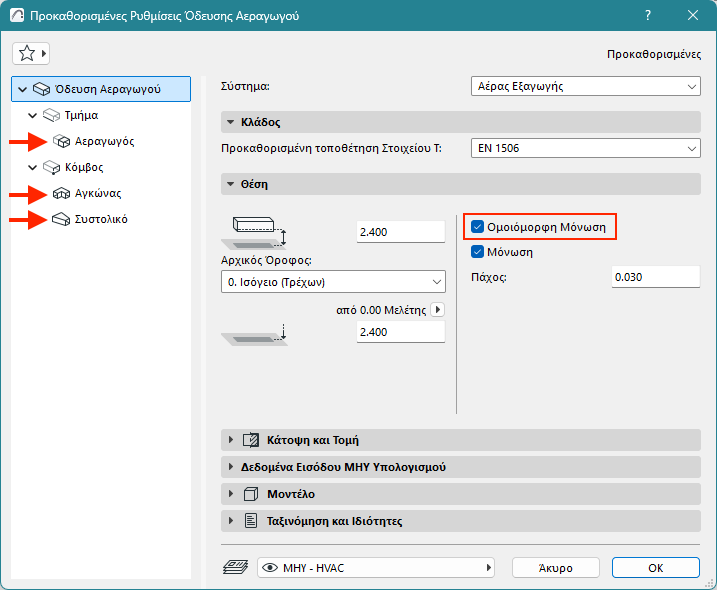The image size is (717, 590).
Task: Toggle the eye icon in the layer selector
Action: [x=270, y=568]
